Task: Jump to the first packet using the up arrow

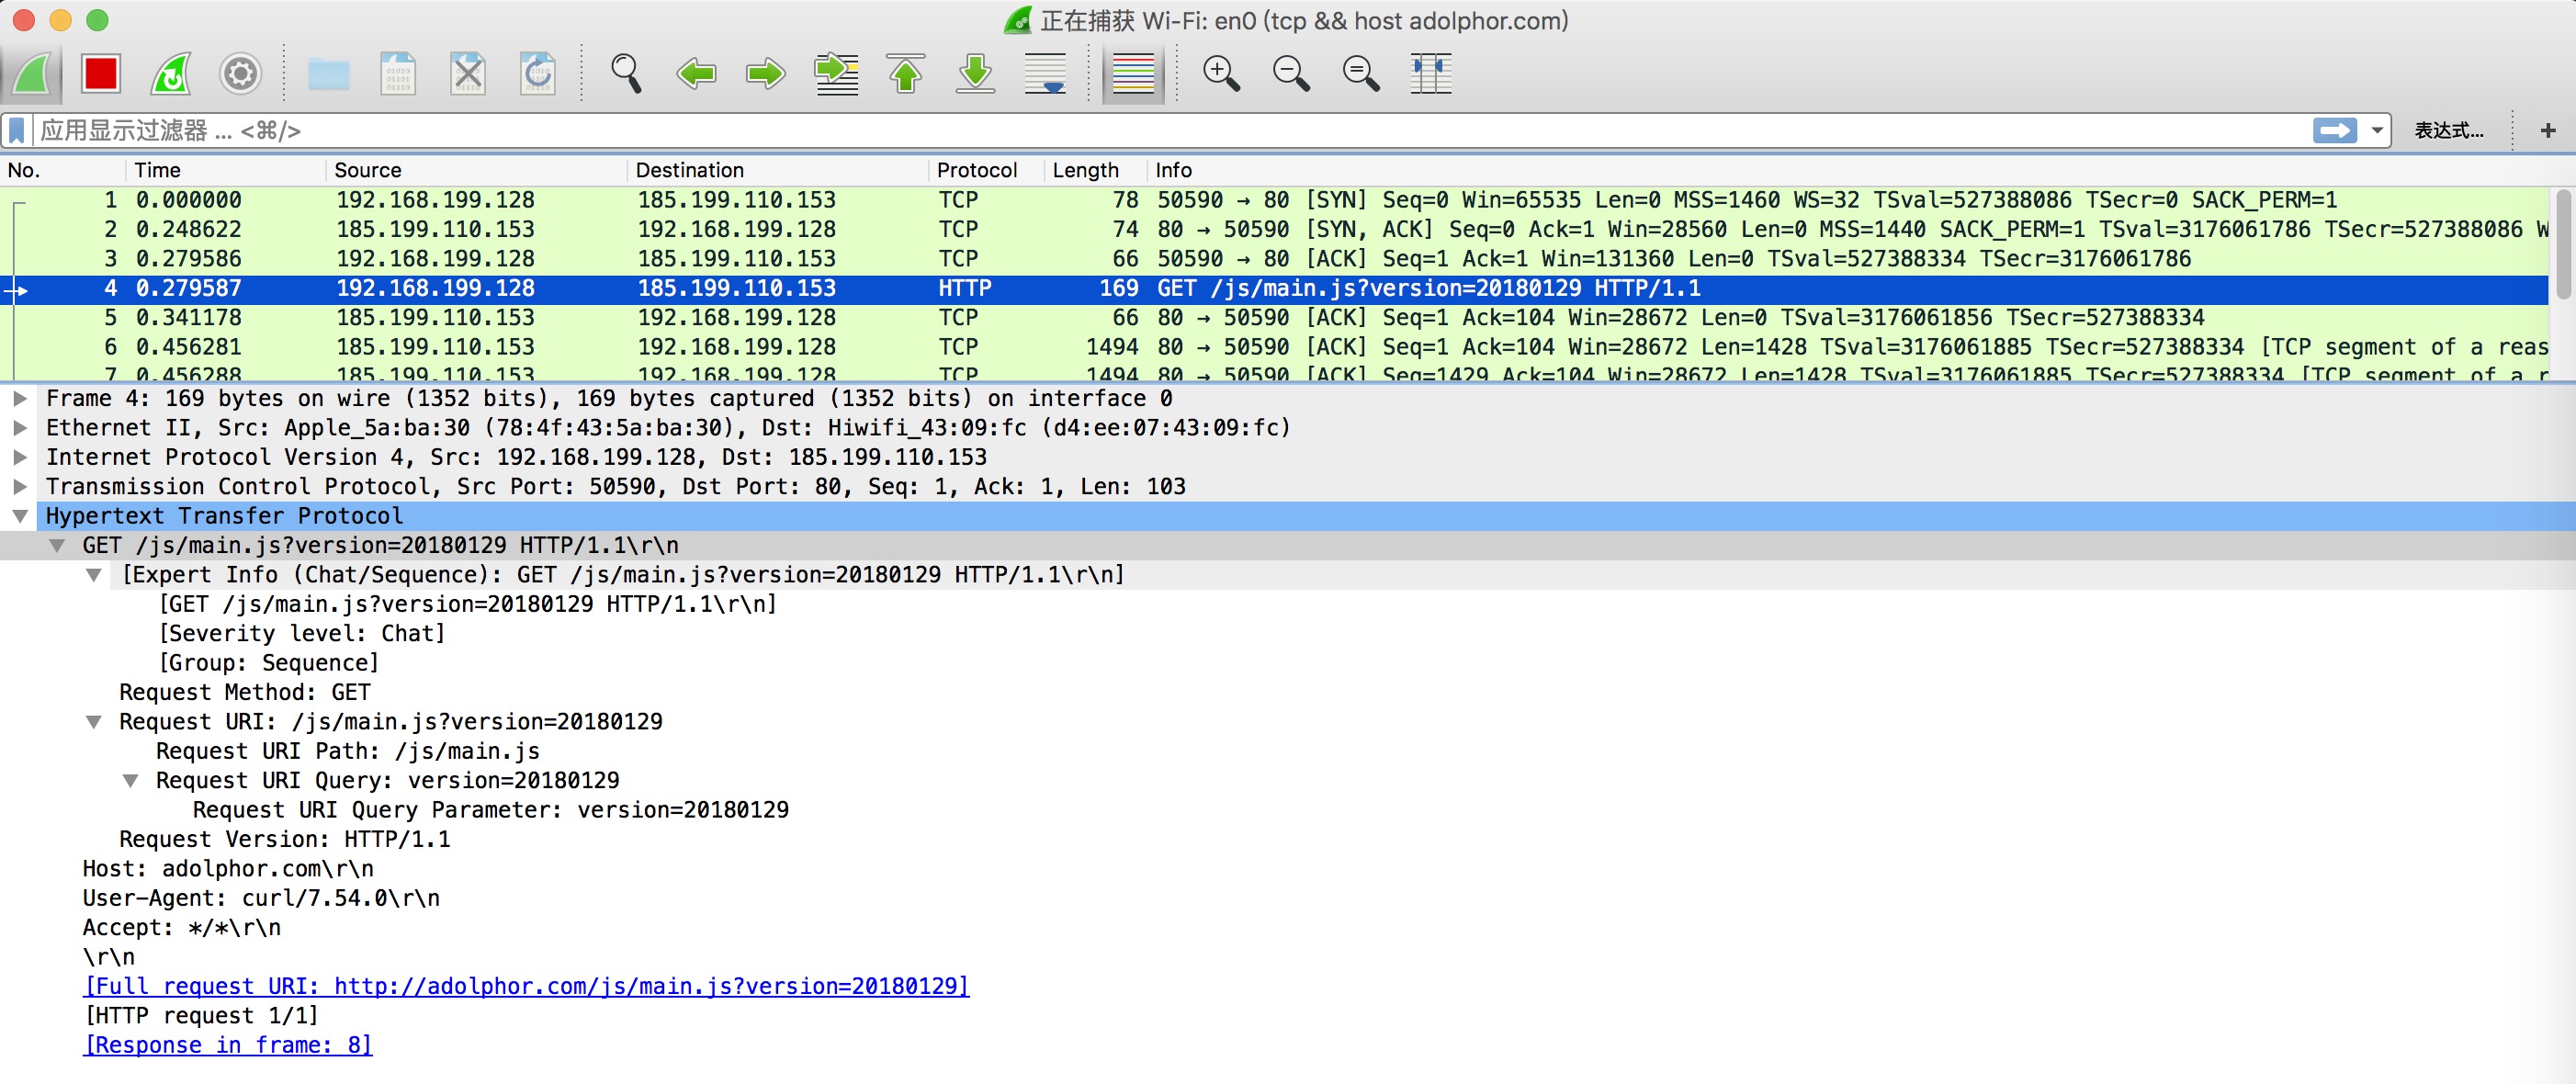Action: [906, 74]
